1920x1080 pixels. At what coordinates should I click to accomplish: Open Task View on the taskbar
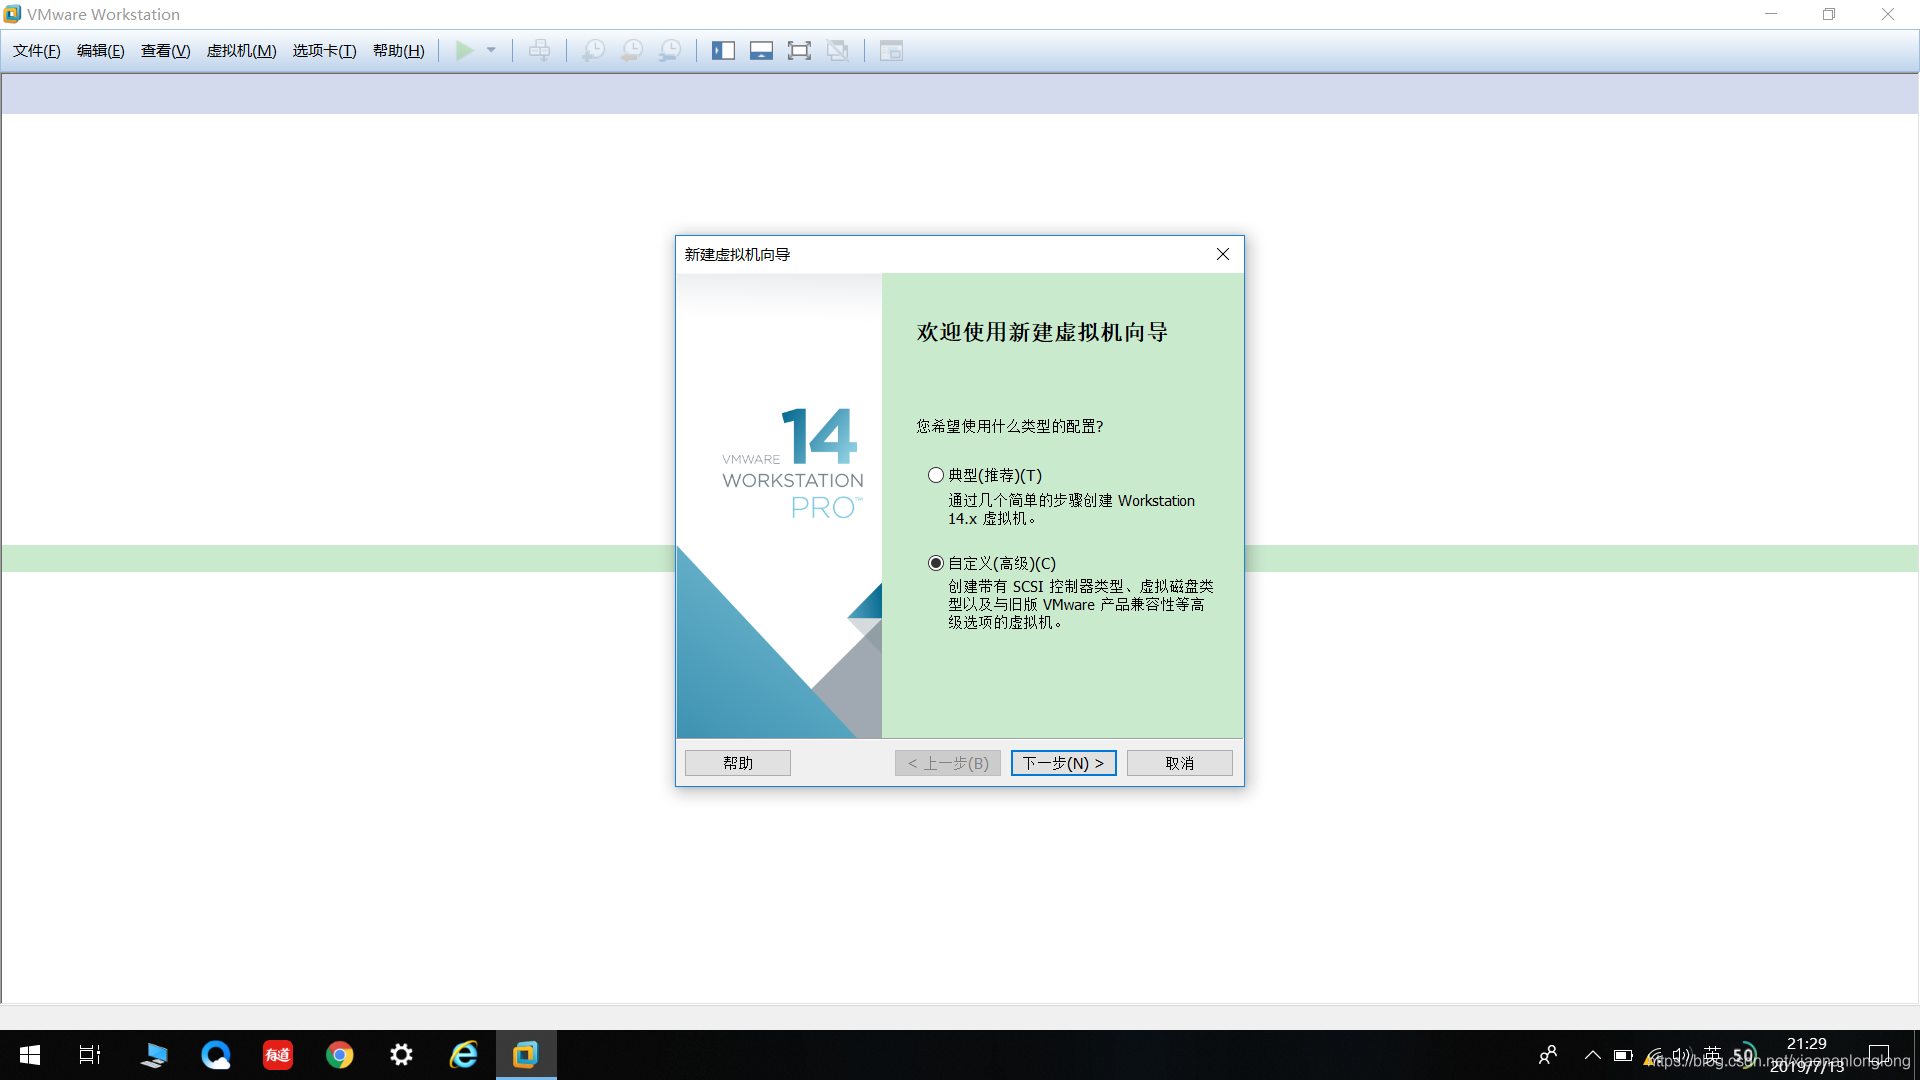[90, 1055]
